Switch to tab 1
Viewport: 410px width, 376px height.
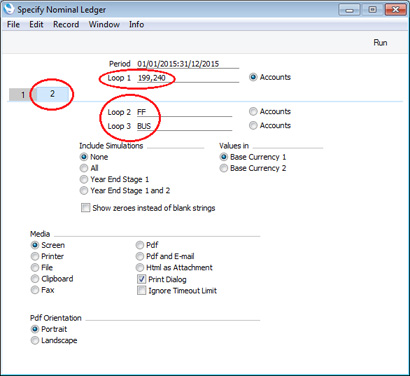22,95
